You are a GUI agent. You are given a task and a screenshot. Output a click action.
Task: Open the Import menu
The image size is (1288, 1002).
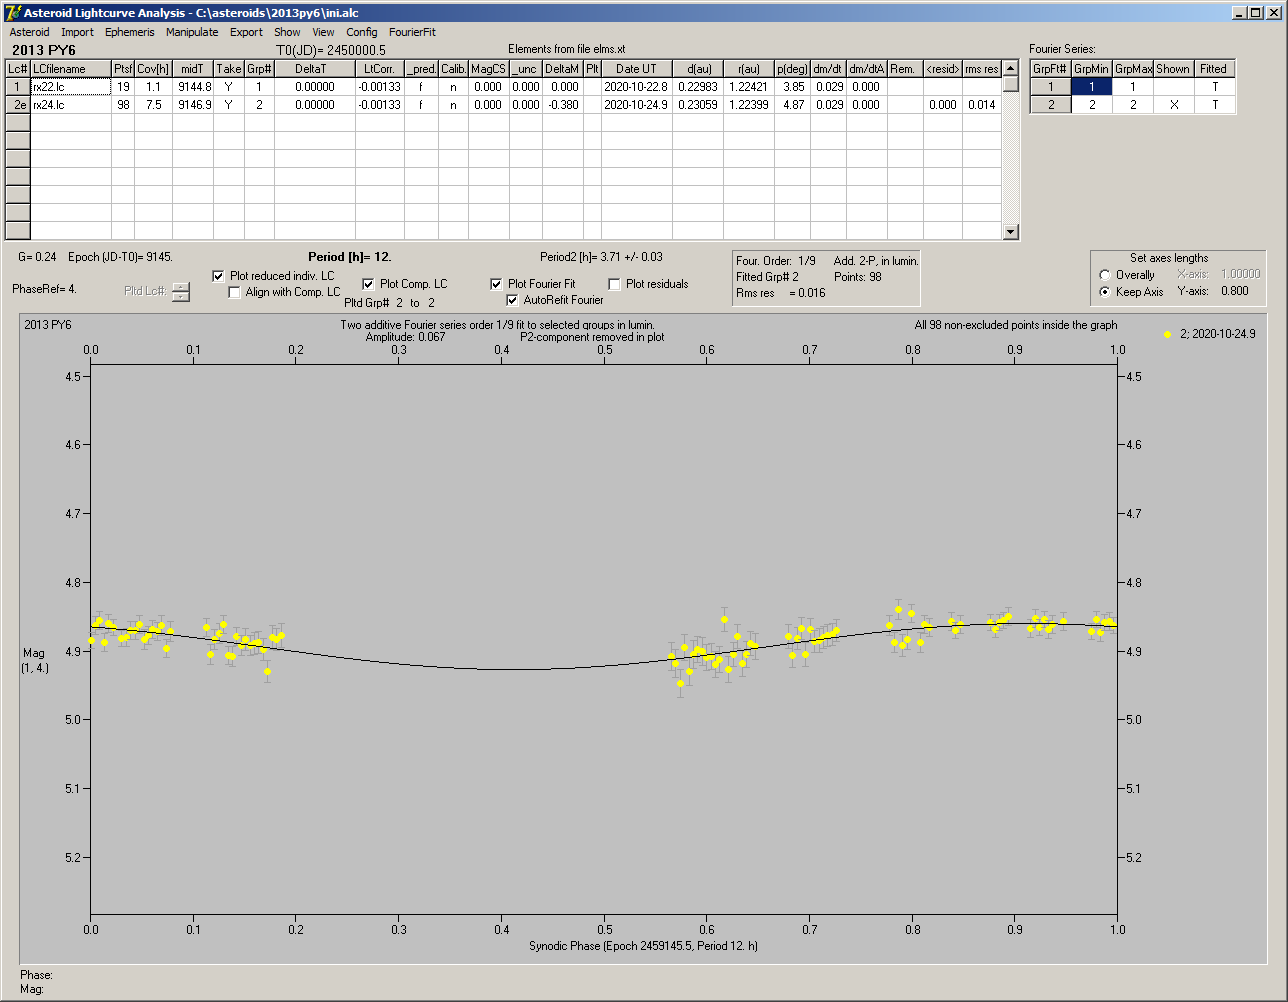(x=77, y=32)
